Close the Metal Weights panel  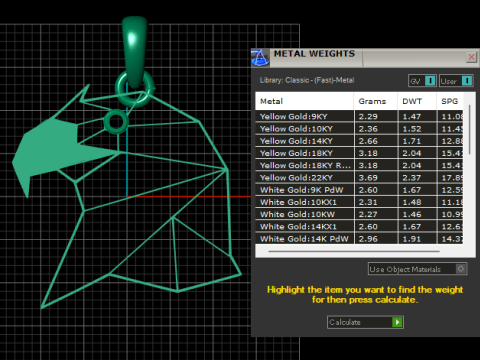471,57
